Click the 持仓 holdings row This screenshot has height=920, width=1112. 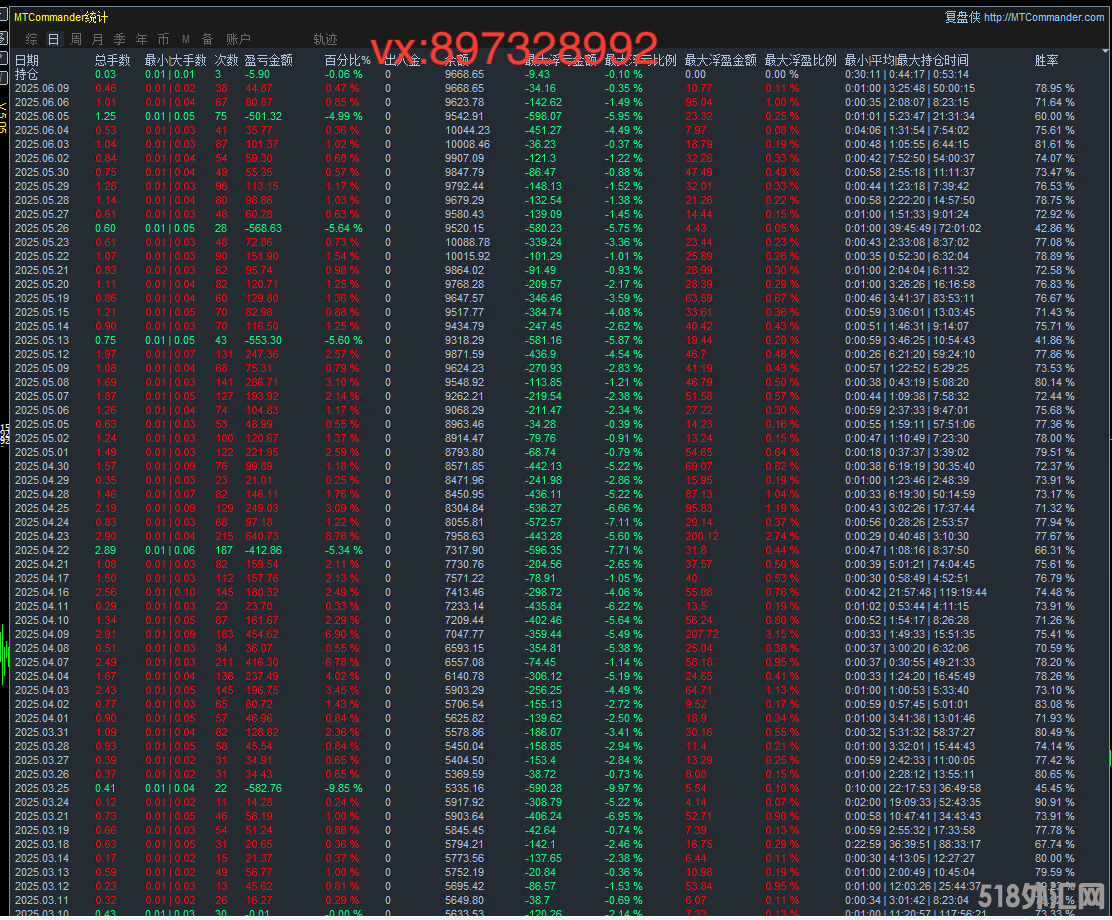27,74
